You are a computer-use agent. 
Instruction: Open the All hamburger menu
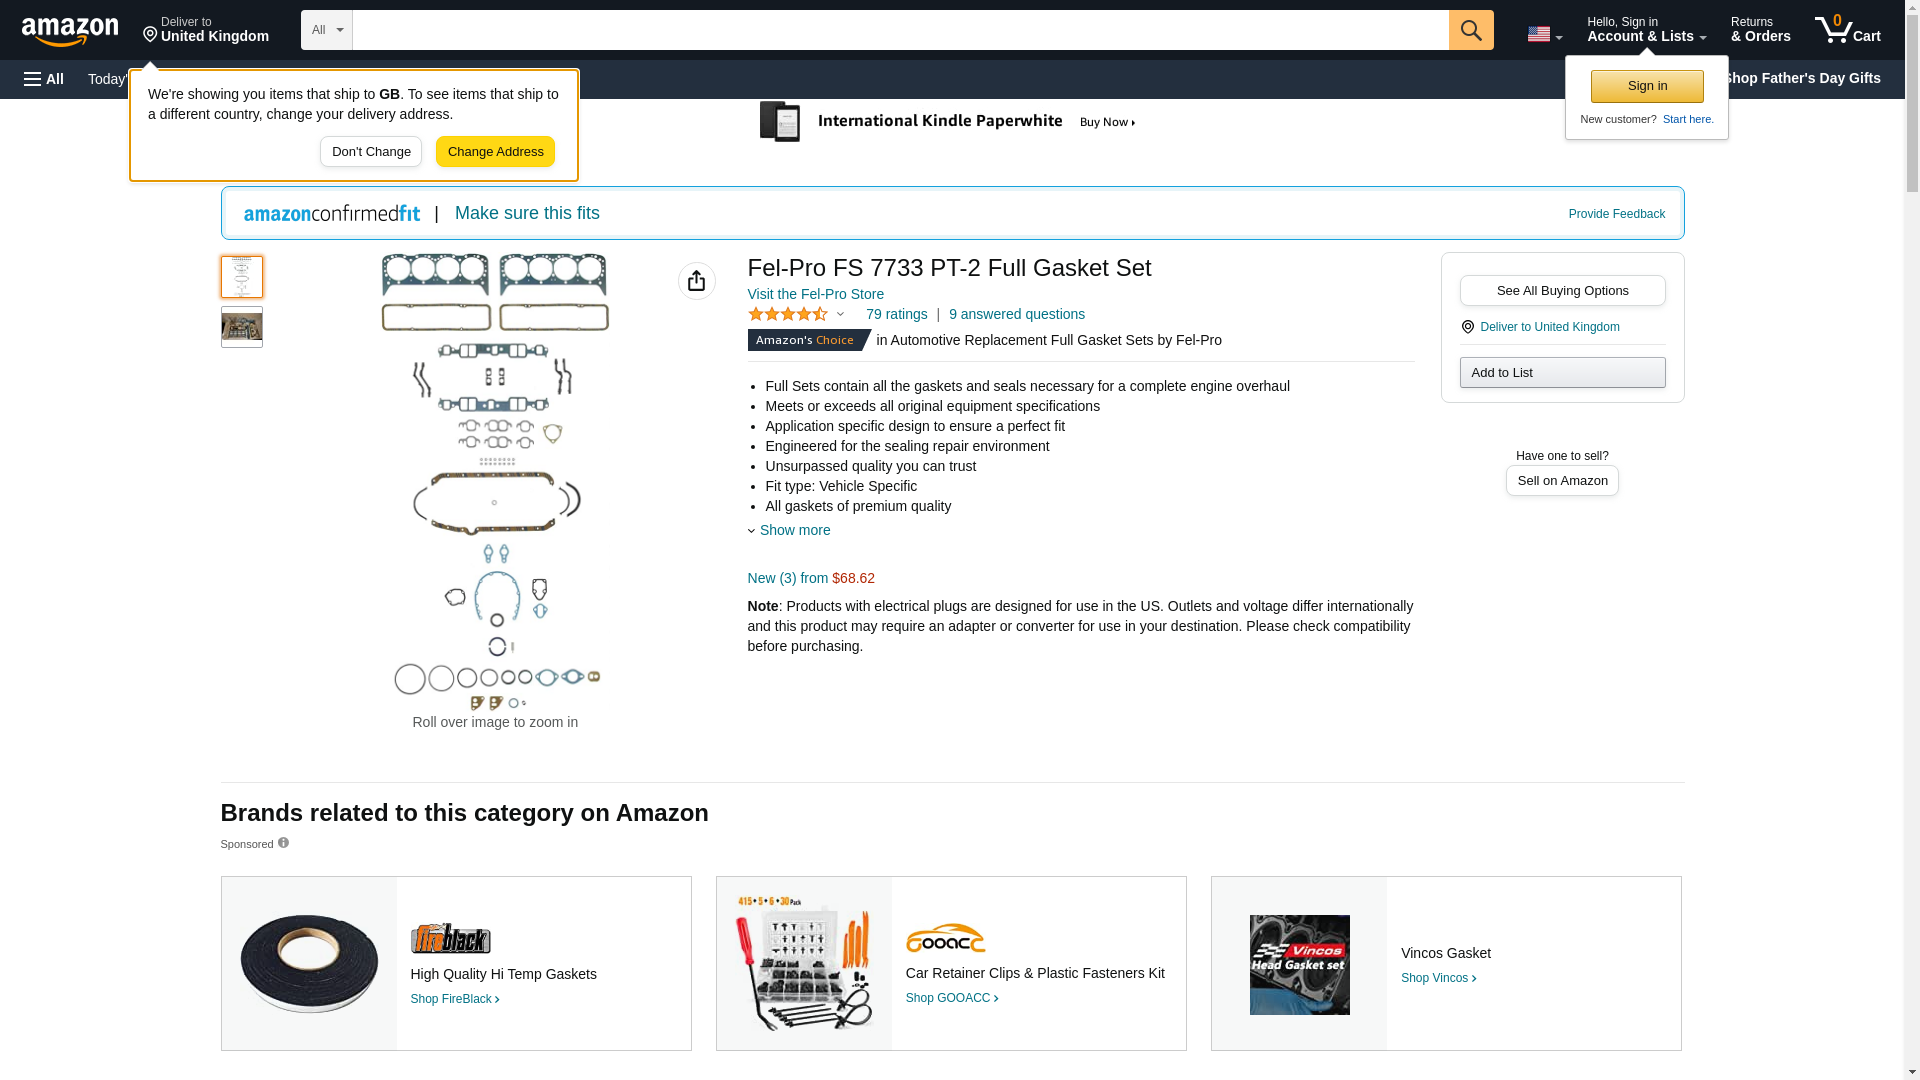point(44,79)
